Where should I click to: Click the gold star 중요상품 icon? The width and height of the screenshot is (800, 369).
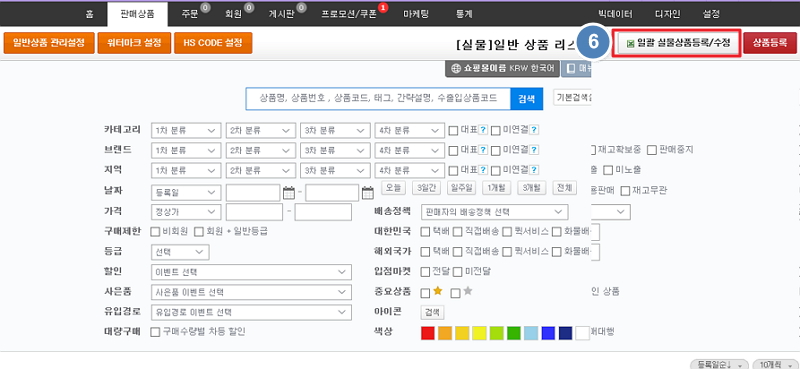pos(438,291)
